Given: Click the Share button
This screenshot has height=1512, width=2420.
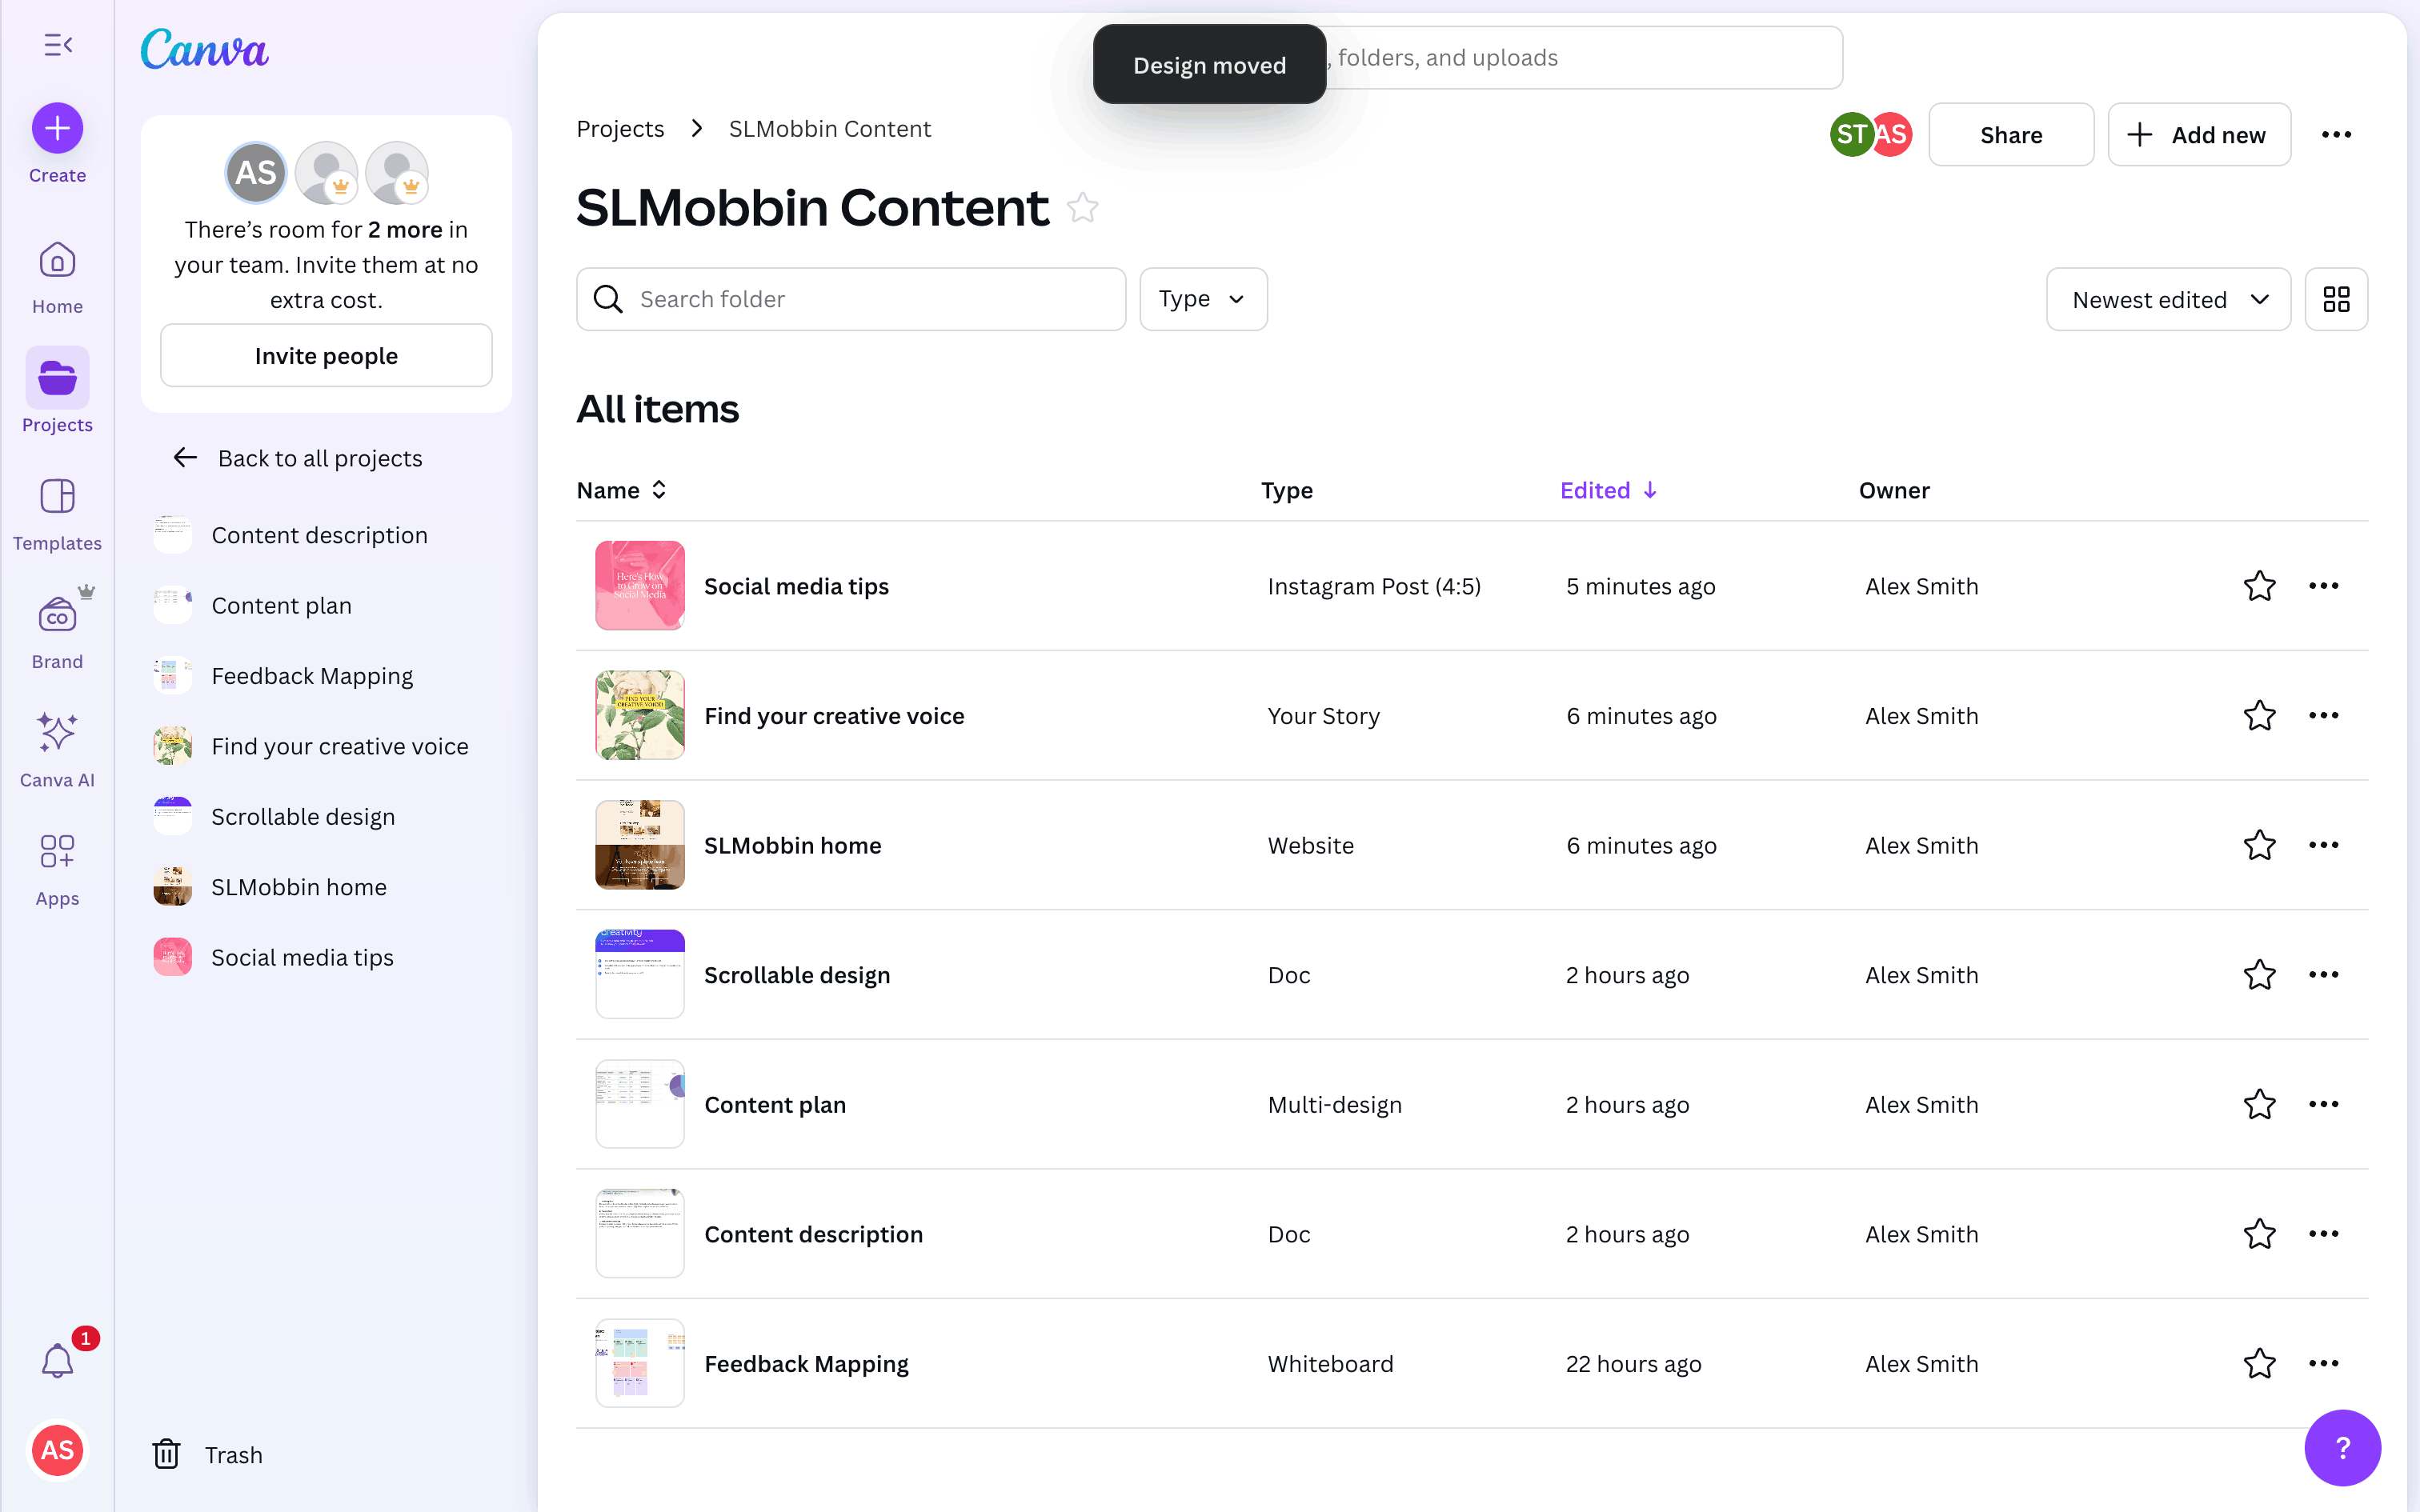Looking at the screenshot, I should [x=2011, y=135].
